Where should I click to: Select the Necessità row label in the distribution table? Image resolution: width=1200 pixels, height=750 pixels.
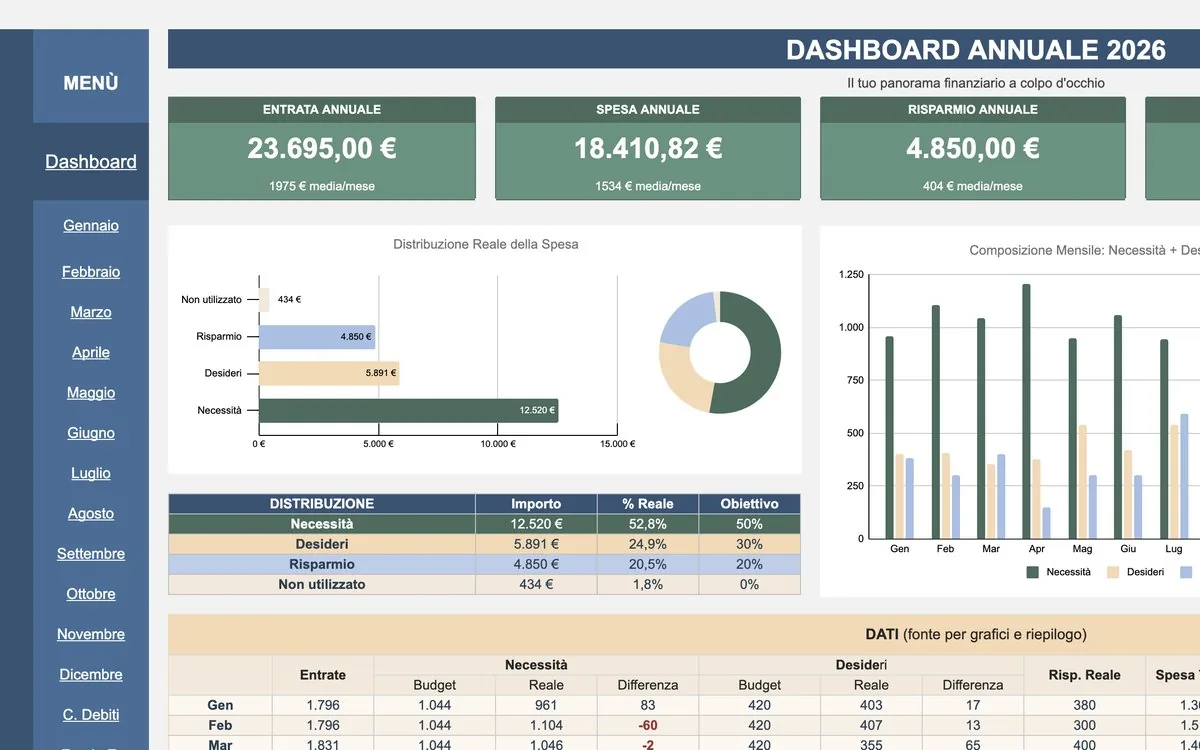coord(322,524)
